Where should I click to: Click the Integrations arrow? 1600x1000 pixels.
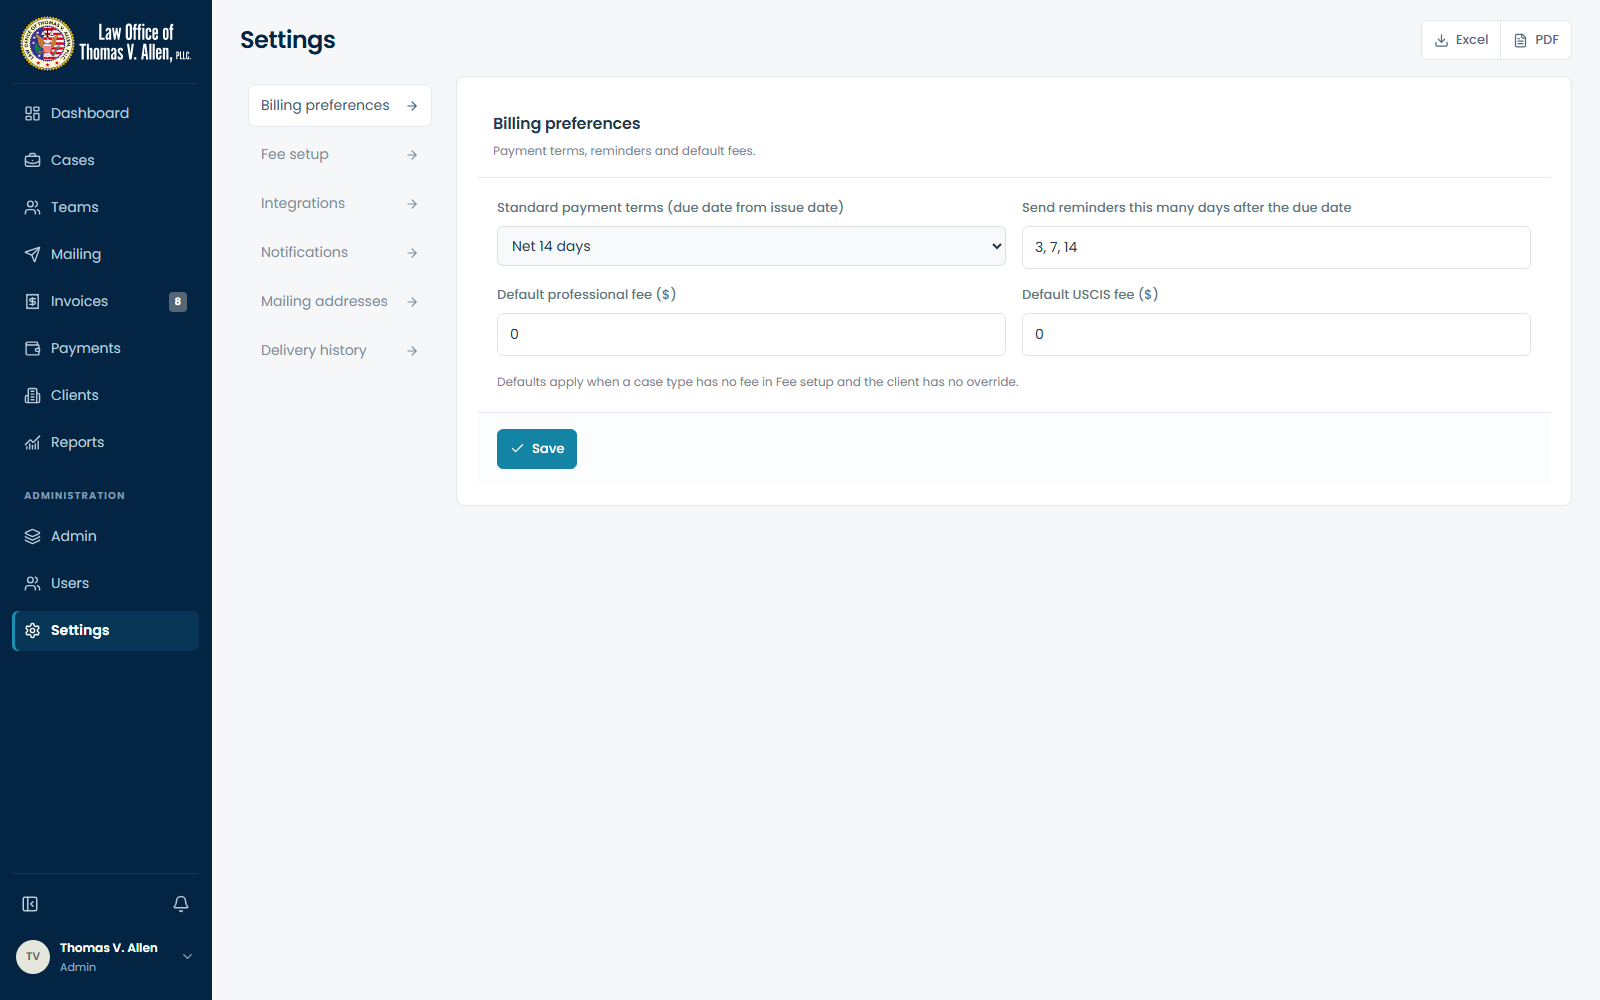412,204
